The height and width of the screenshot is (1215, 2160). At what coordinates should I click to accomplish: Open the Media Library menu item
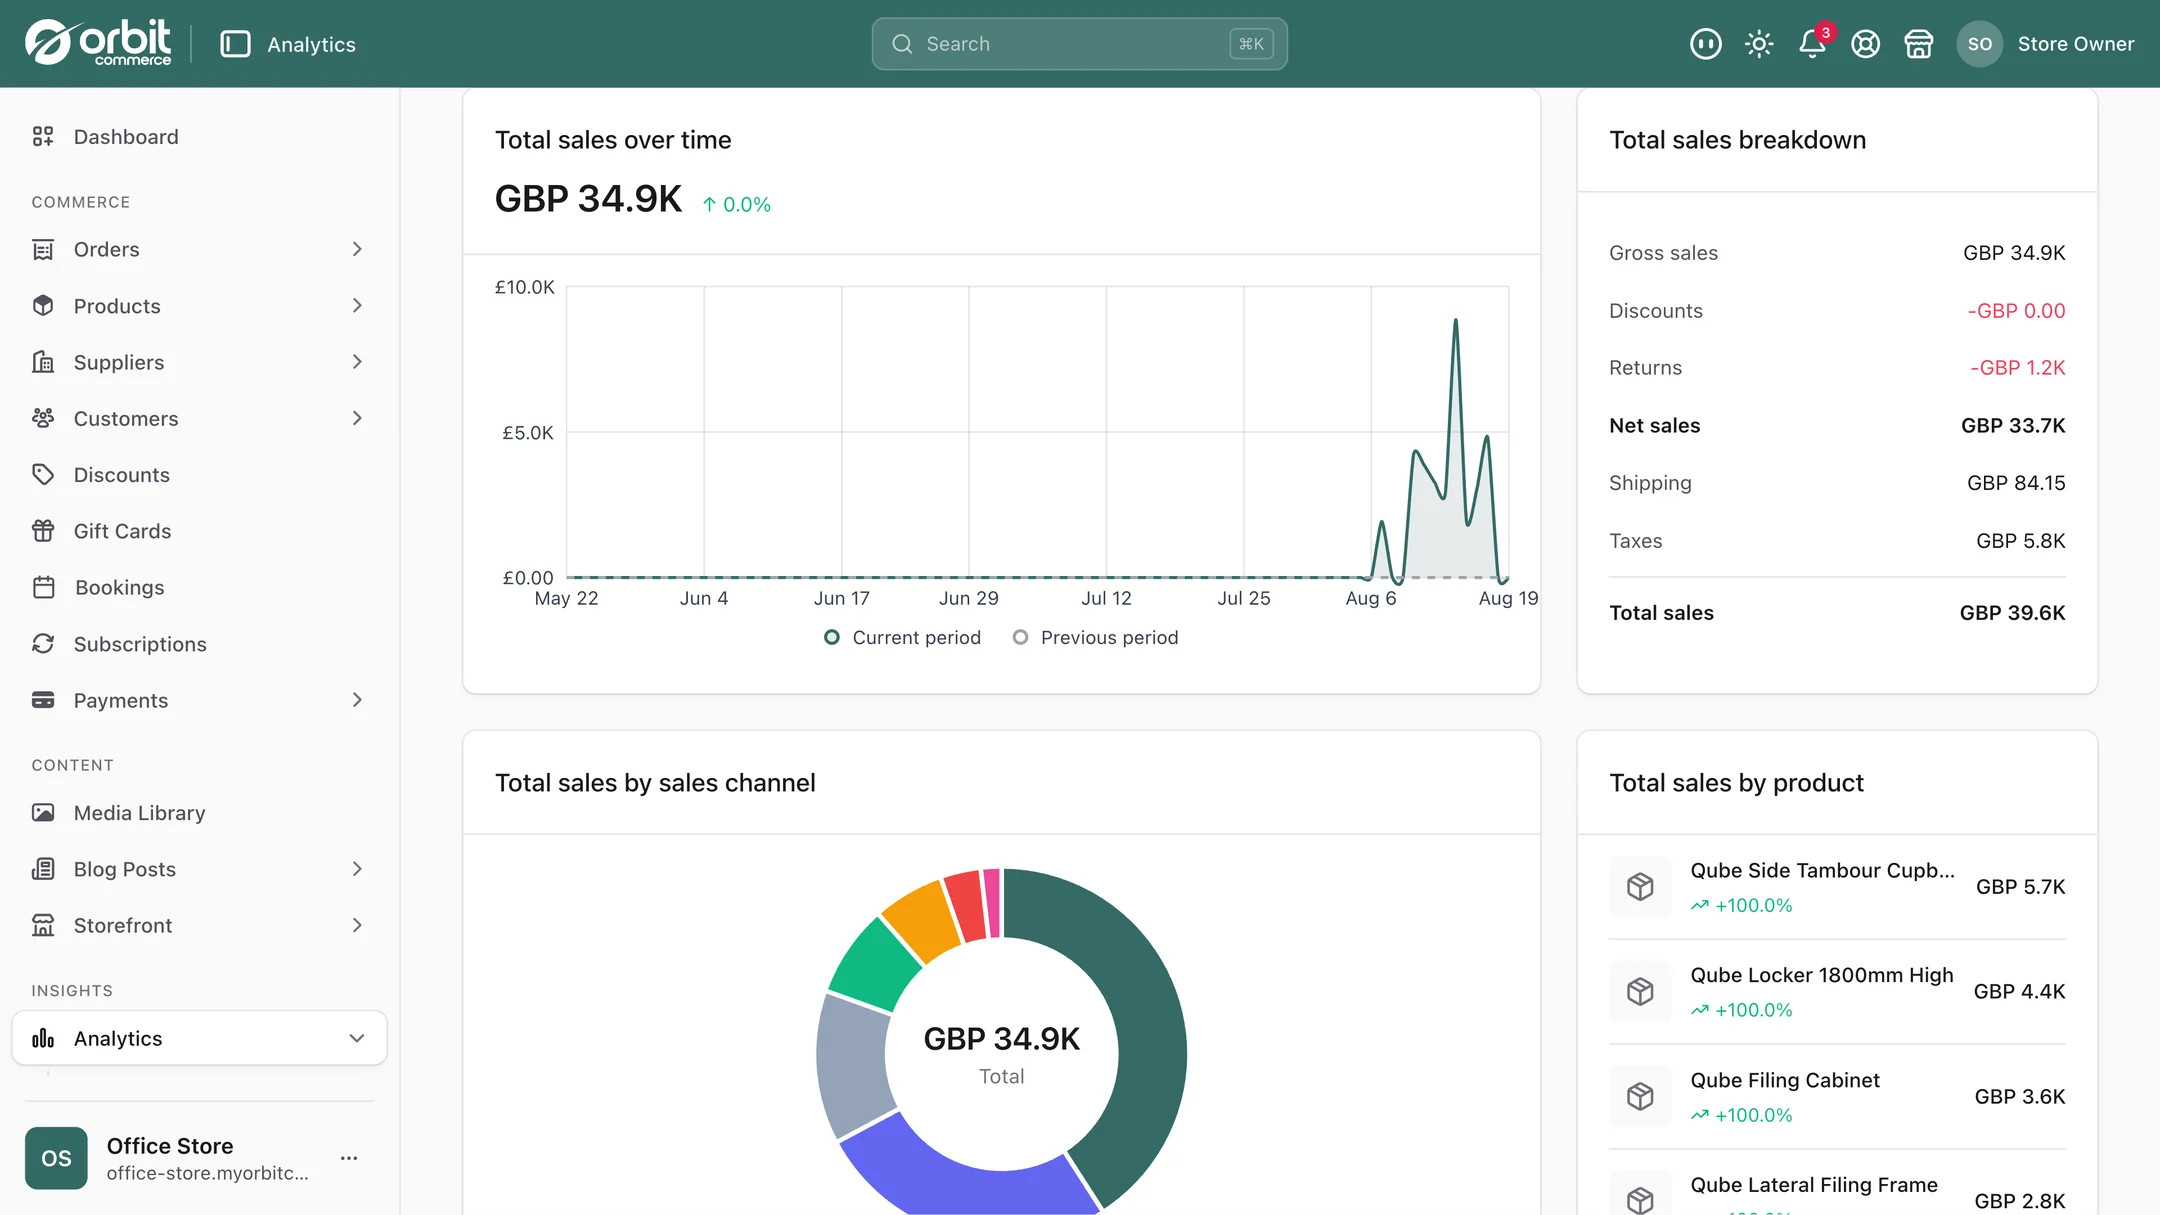point(140,813)
